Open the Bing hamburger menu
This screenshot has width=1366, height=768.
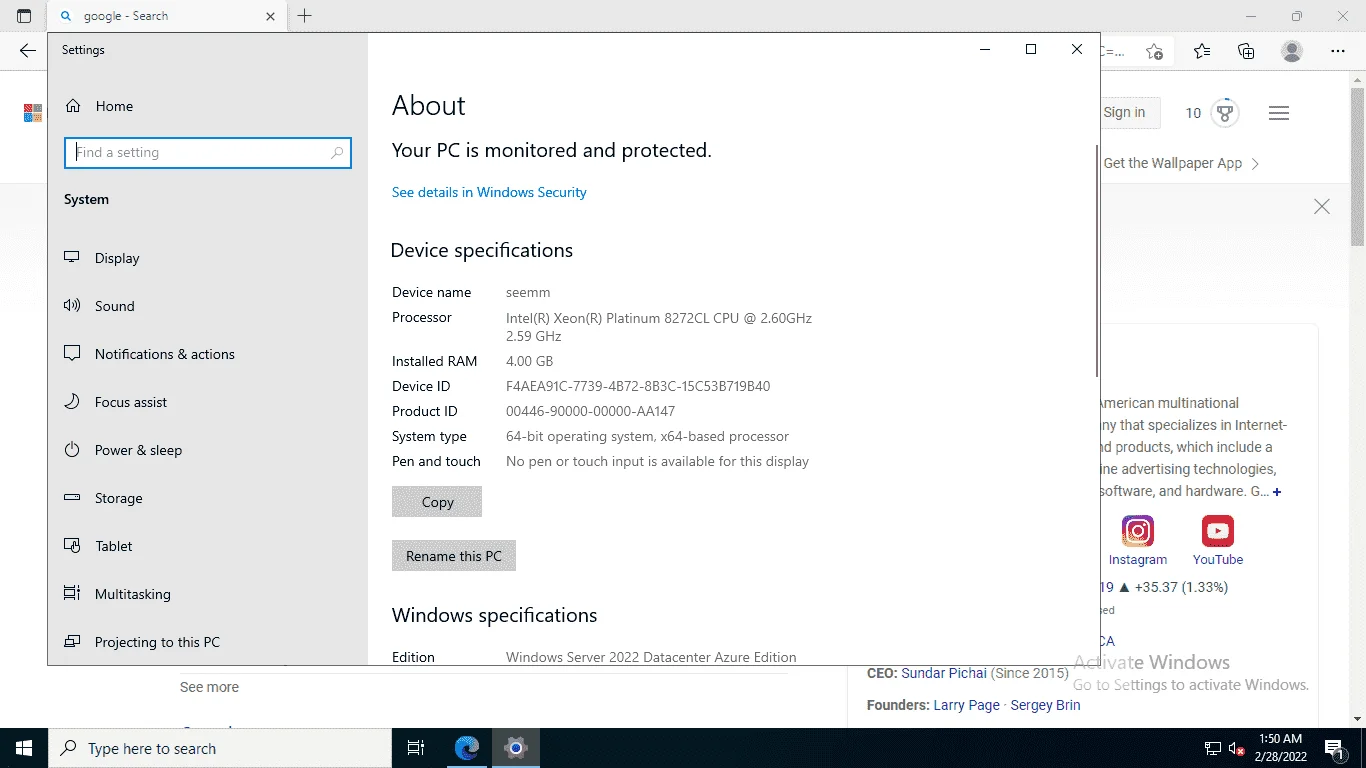(x=1279, y=113)
